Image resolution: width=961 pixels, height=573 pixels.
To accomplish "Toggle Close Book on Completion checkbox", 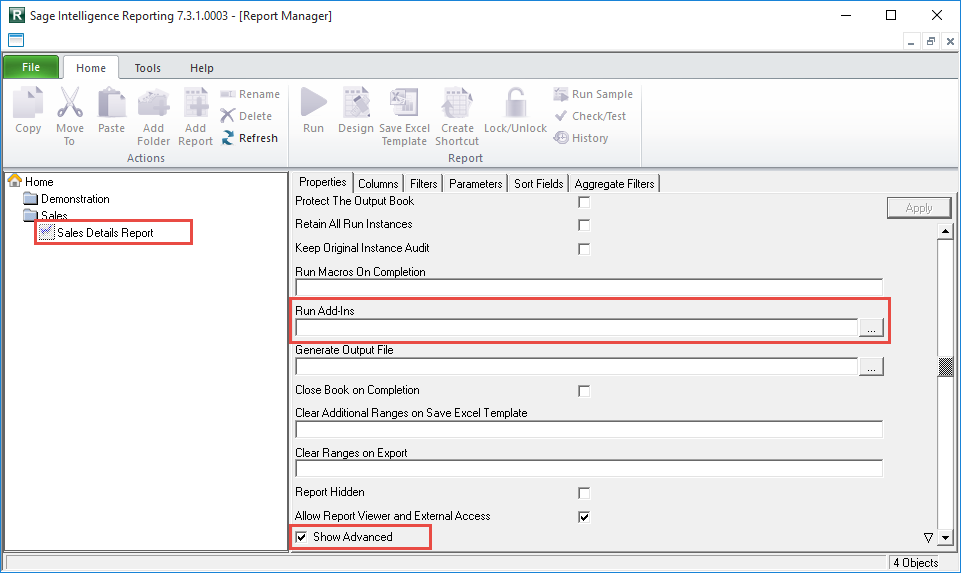I will click(584, 391).
